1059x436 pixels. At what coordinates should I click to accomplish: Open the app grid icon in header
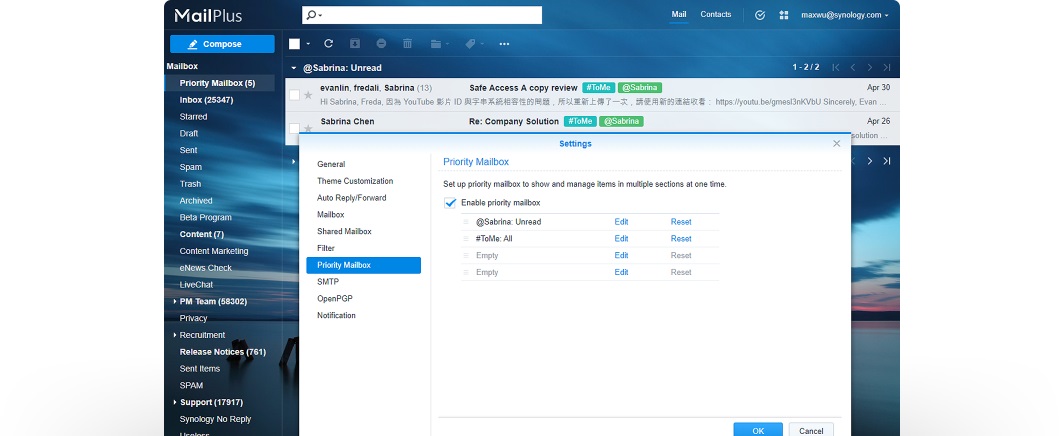783,15
